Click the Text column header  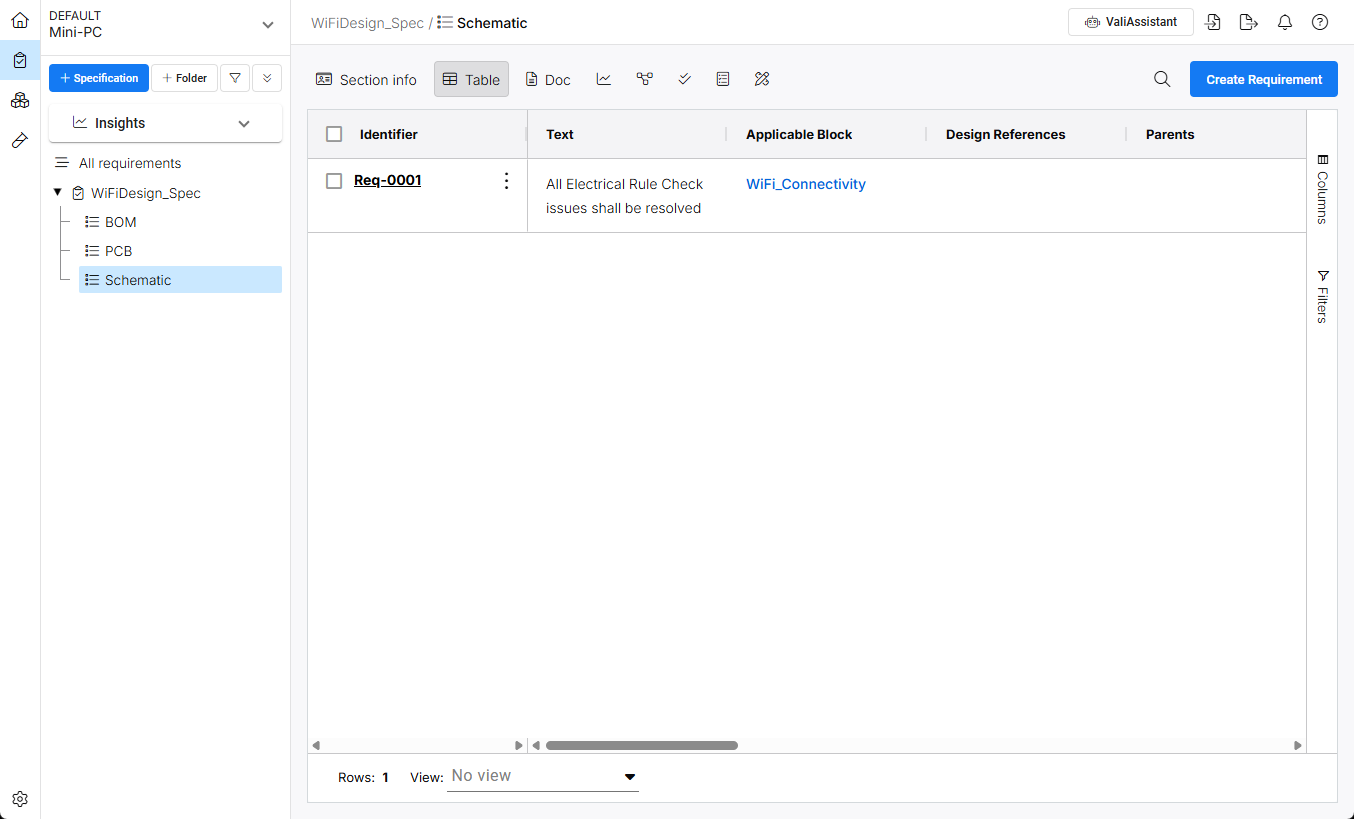coord(560,134)
